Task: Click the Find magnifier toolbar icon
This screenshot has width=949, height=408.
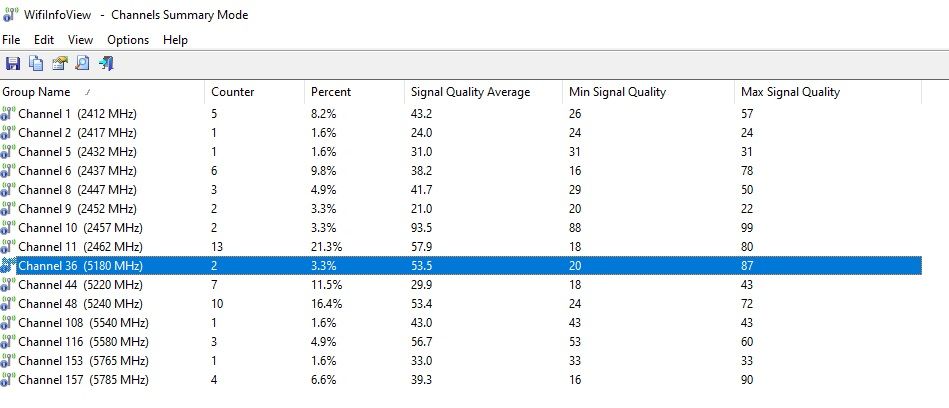Action: coord(82,64)
